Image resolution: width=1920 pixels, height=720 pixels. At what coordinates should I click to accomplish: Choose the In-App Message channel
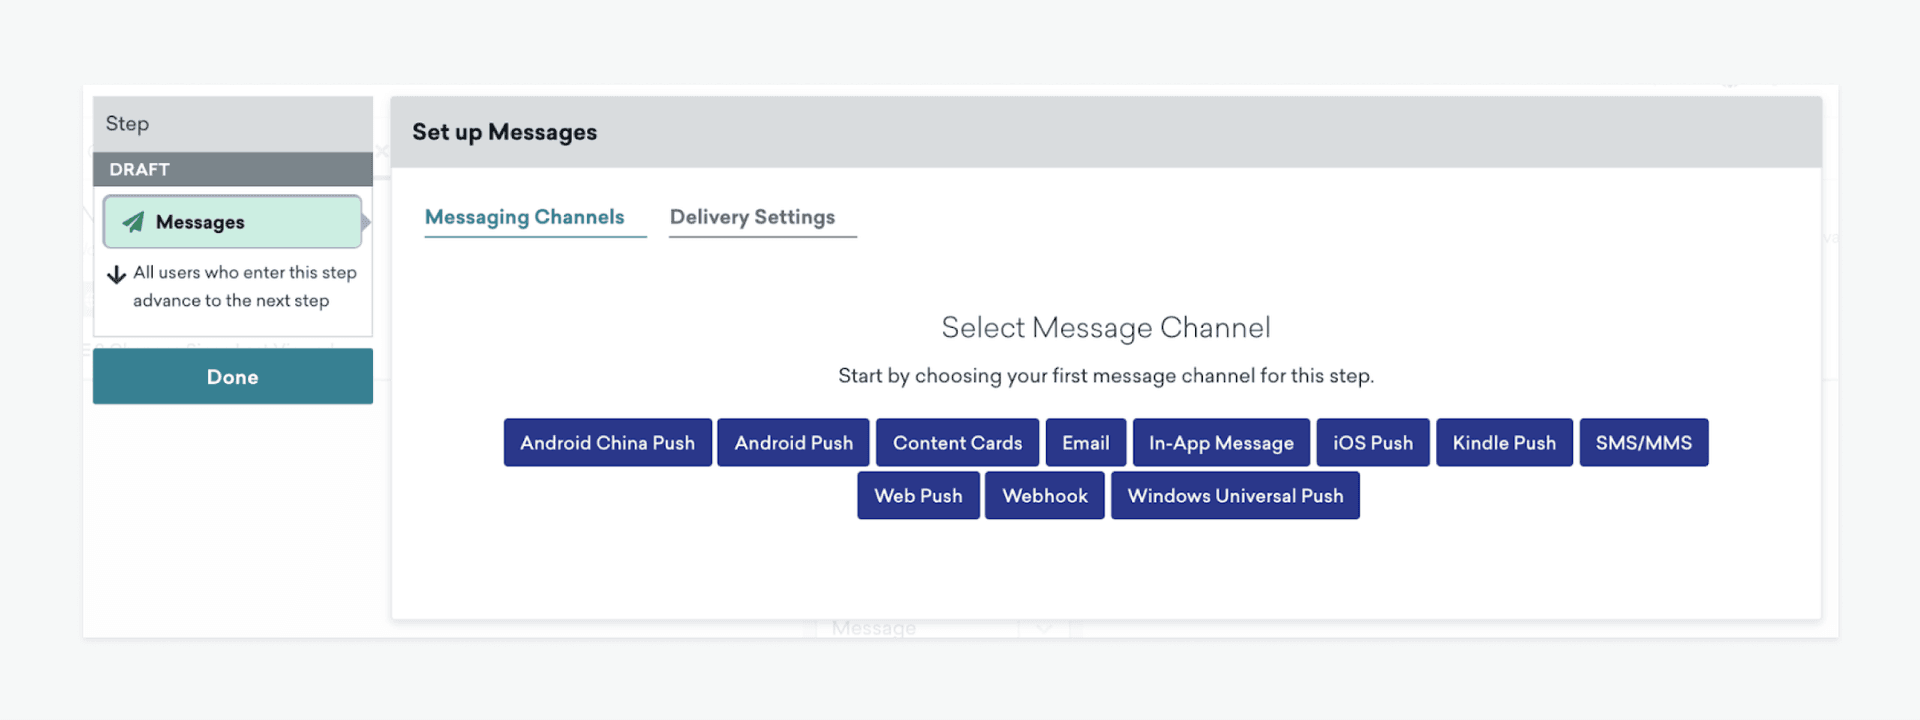(1220, 443)
